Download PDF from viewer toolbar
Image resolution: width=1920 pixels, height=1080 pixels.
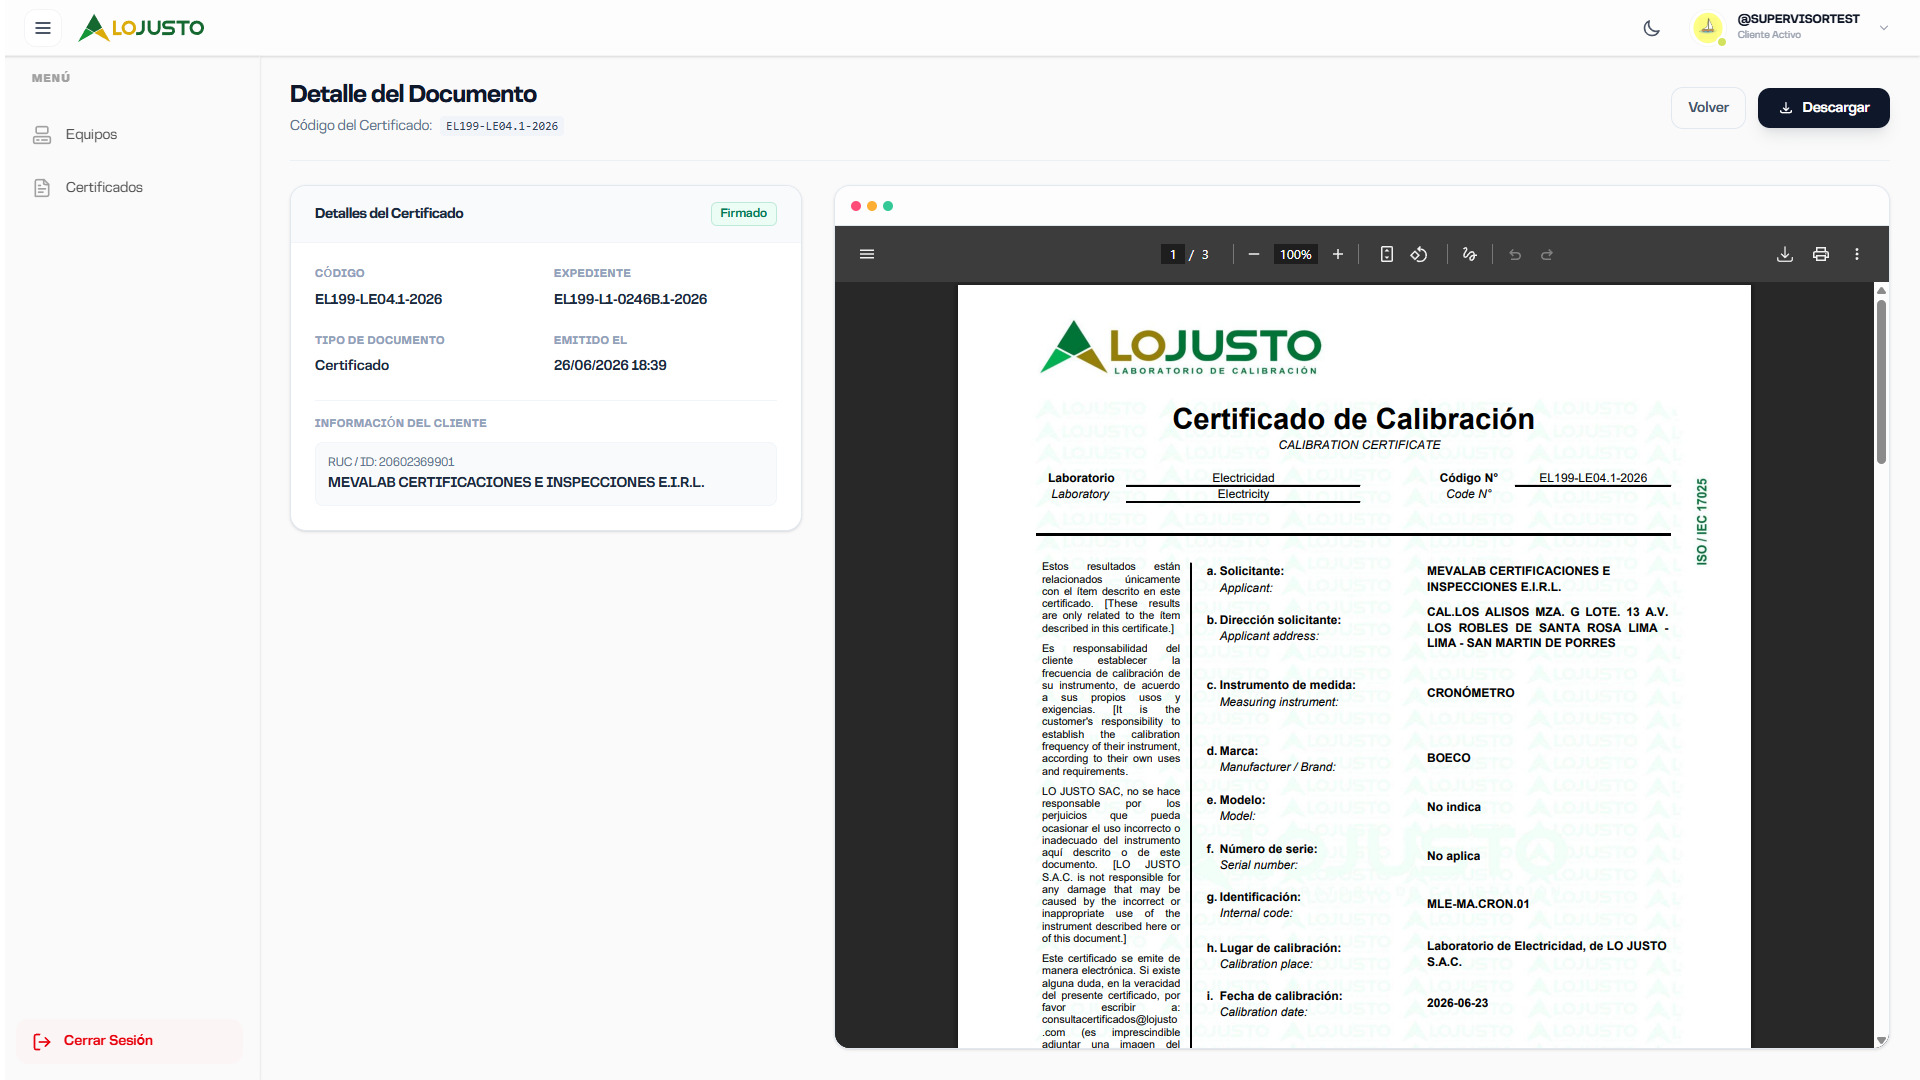(1785, 254)
